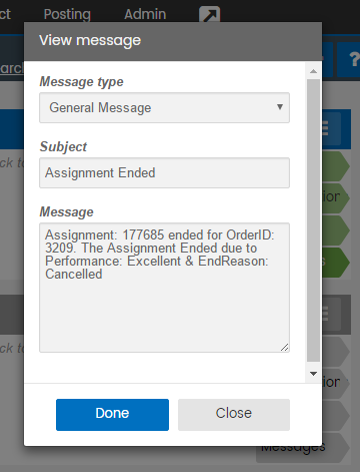Click the partially visible search link at left
Viewport: 360px width, 472px height.
12,68
